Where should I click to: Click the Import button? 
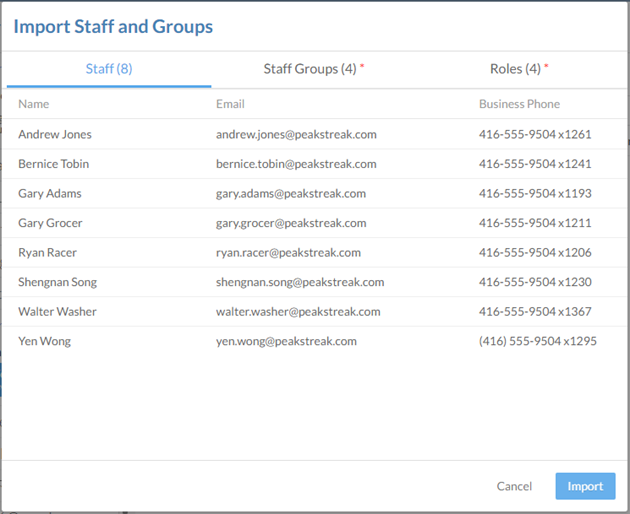coord(585,486)
